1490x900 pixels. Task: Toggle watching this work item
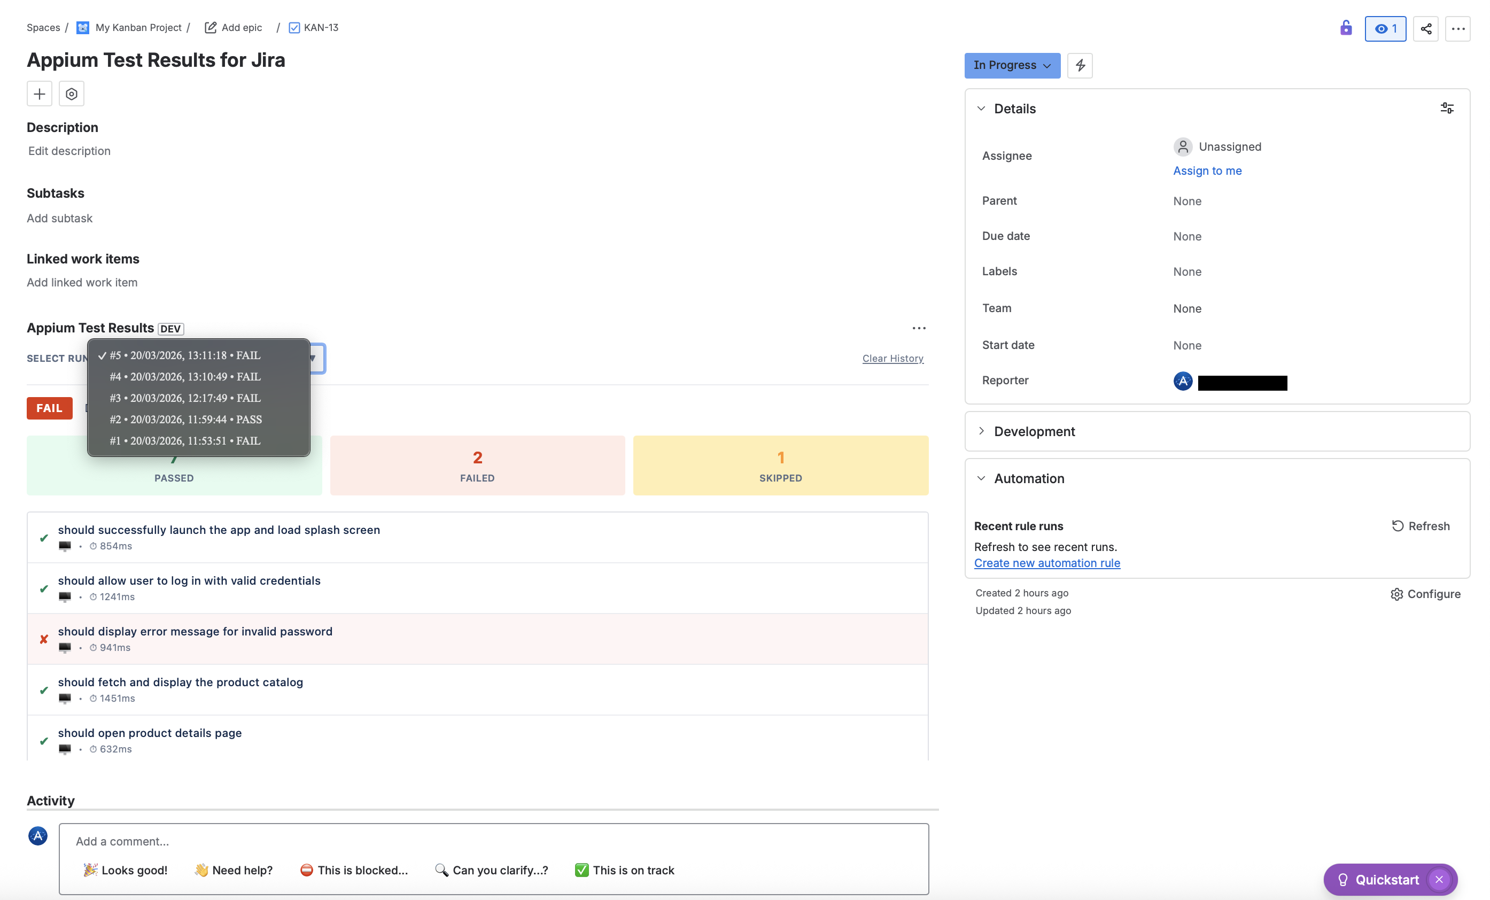click(x=1385, y=29)
